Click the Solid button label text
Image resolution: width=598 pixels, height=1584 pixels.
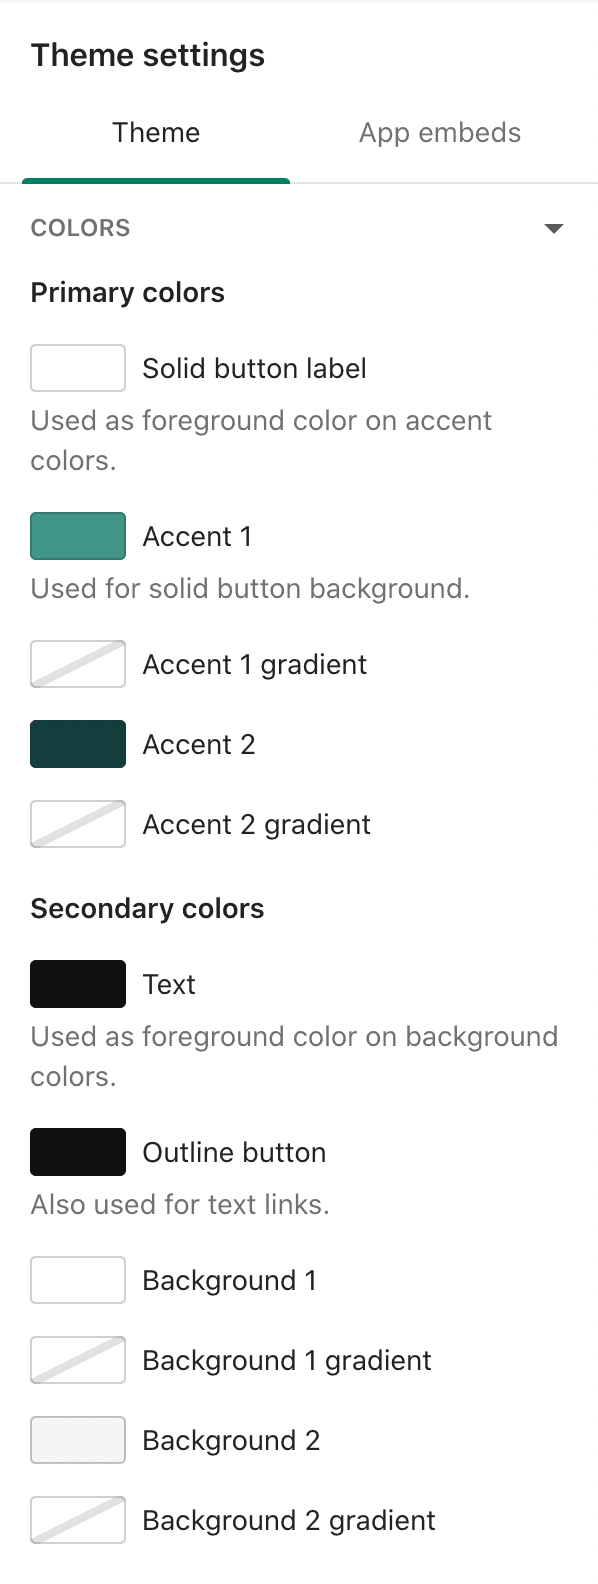tap(254, 369)
